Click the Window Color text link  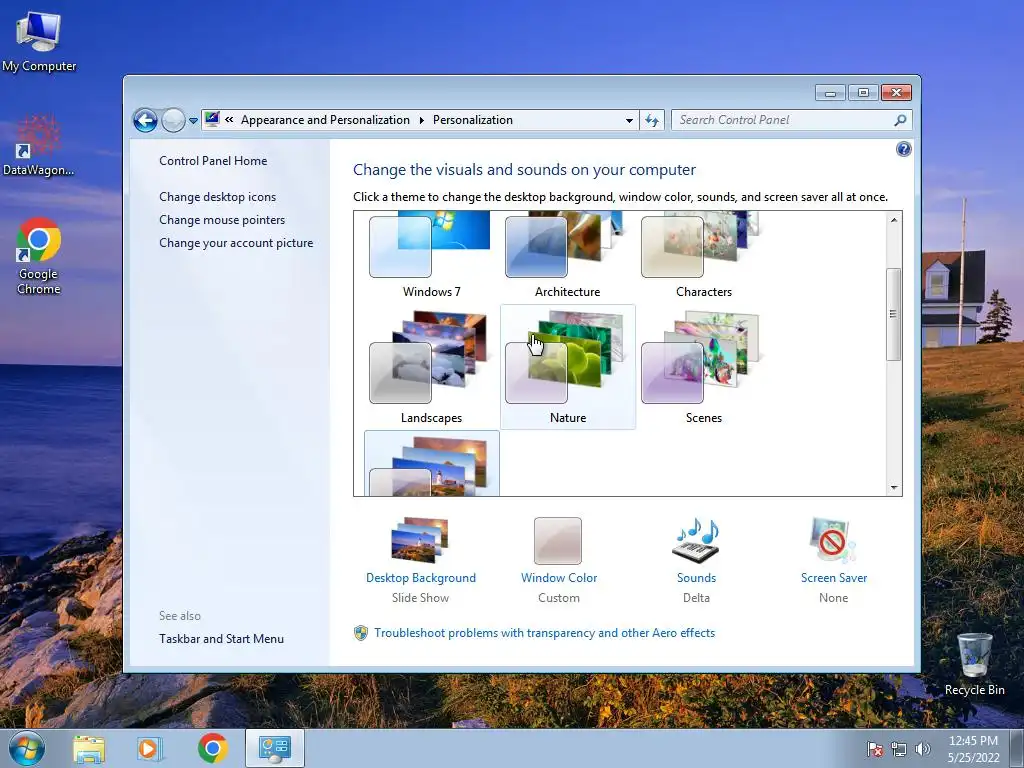tap(559, 578)
